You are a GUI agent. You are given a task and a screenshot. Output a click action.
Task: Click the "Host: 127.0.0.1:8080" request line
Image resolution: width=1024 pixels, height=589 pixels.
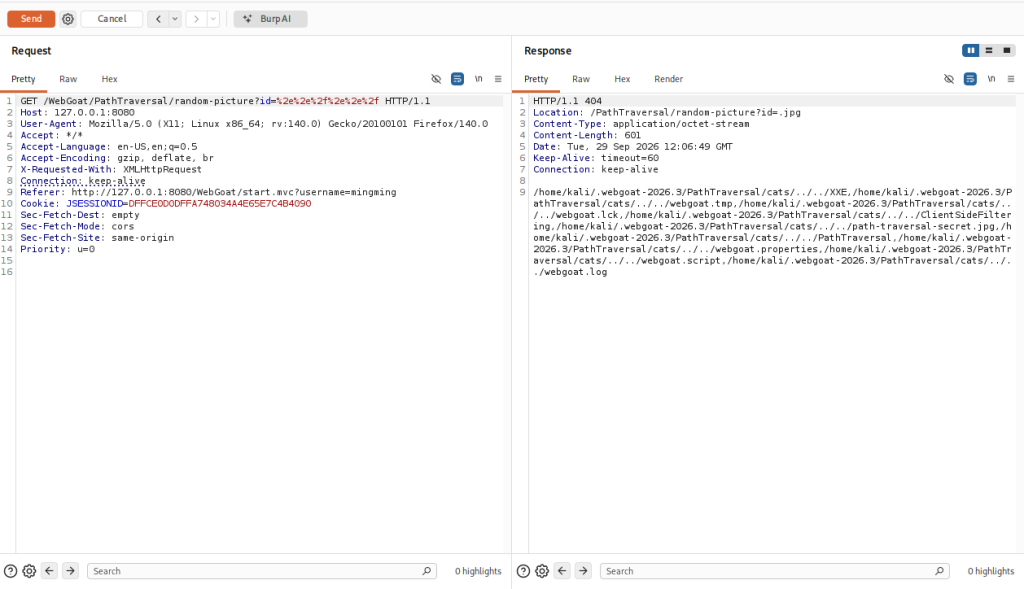pos(77,112)
